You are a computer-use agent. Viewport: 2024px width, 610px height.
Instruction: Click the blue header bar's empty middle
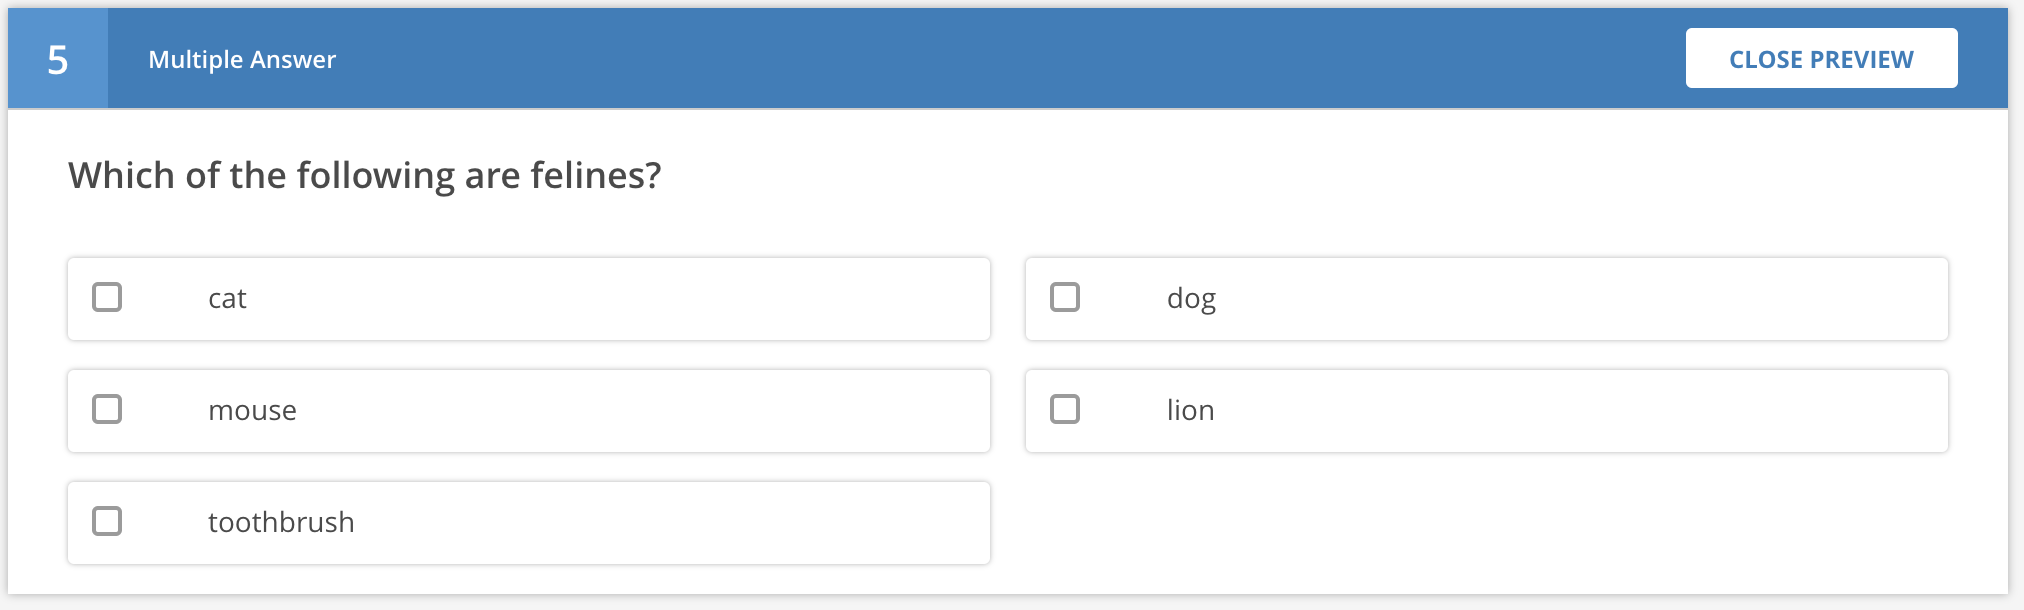pos(1000,59)
